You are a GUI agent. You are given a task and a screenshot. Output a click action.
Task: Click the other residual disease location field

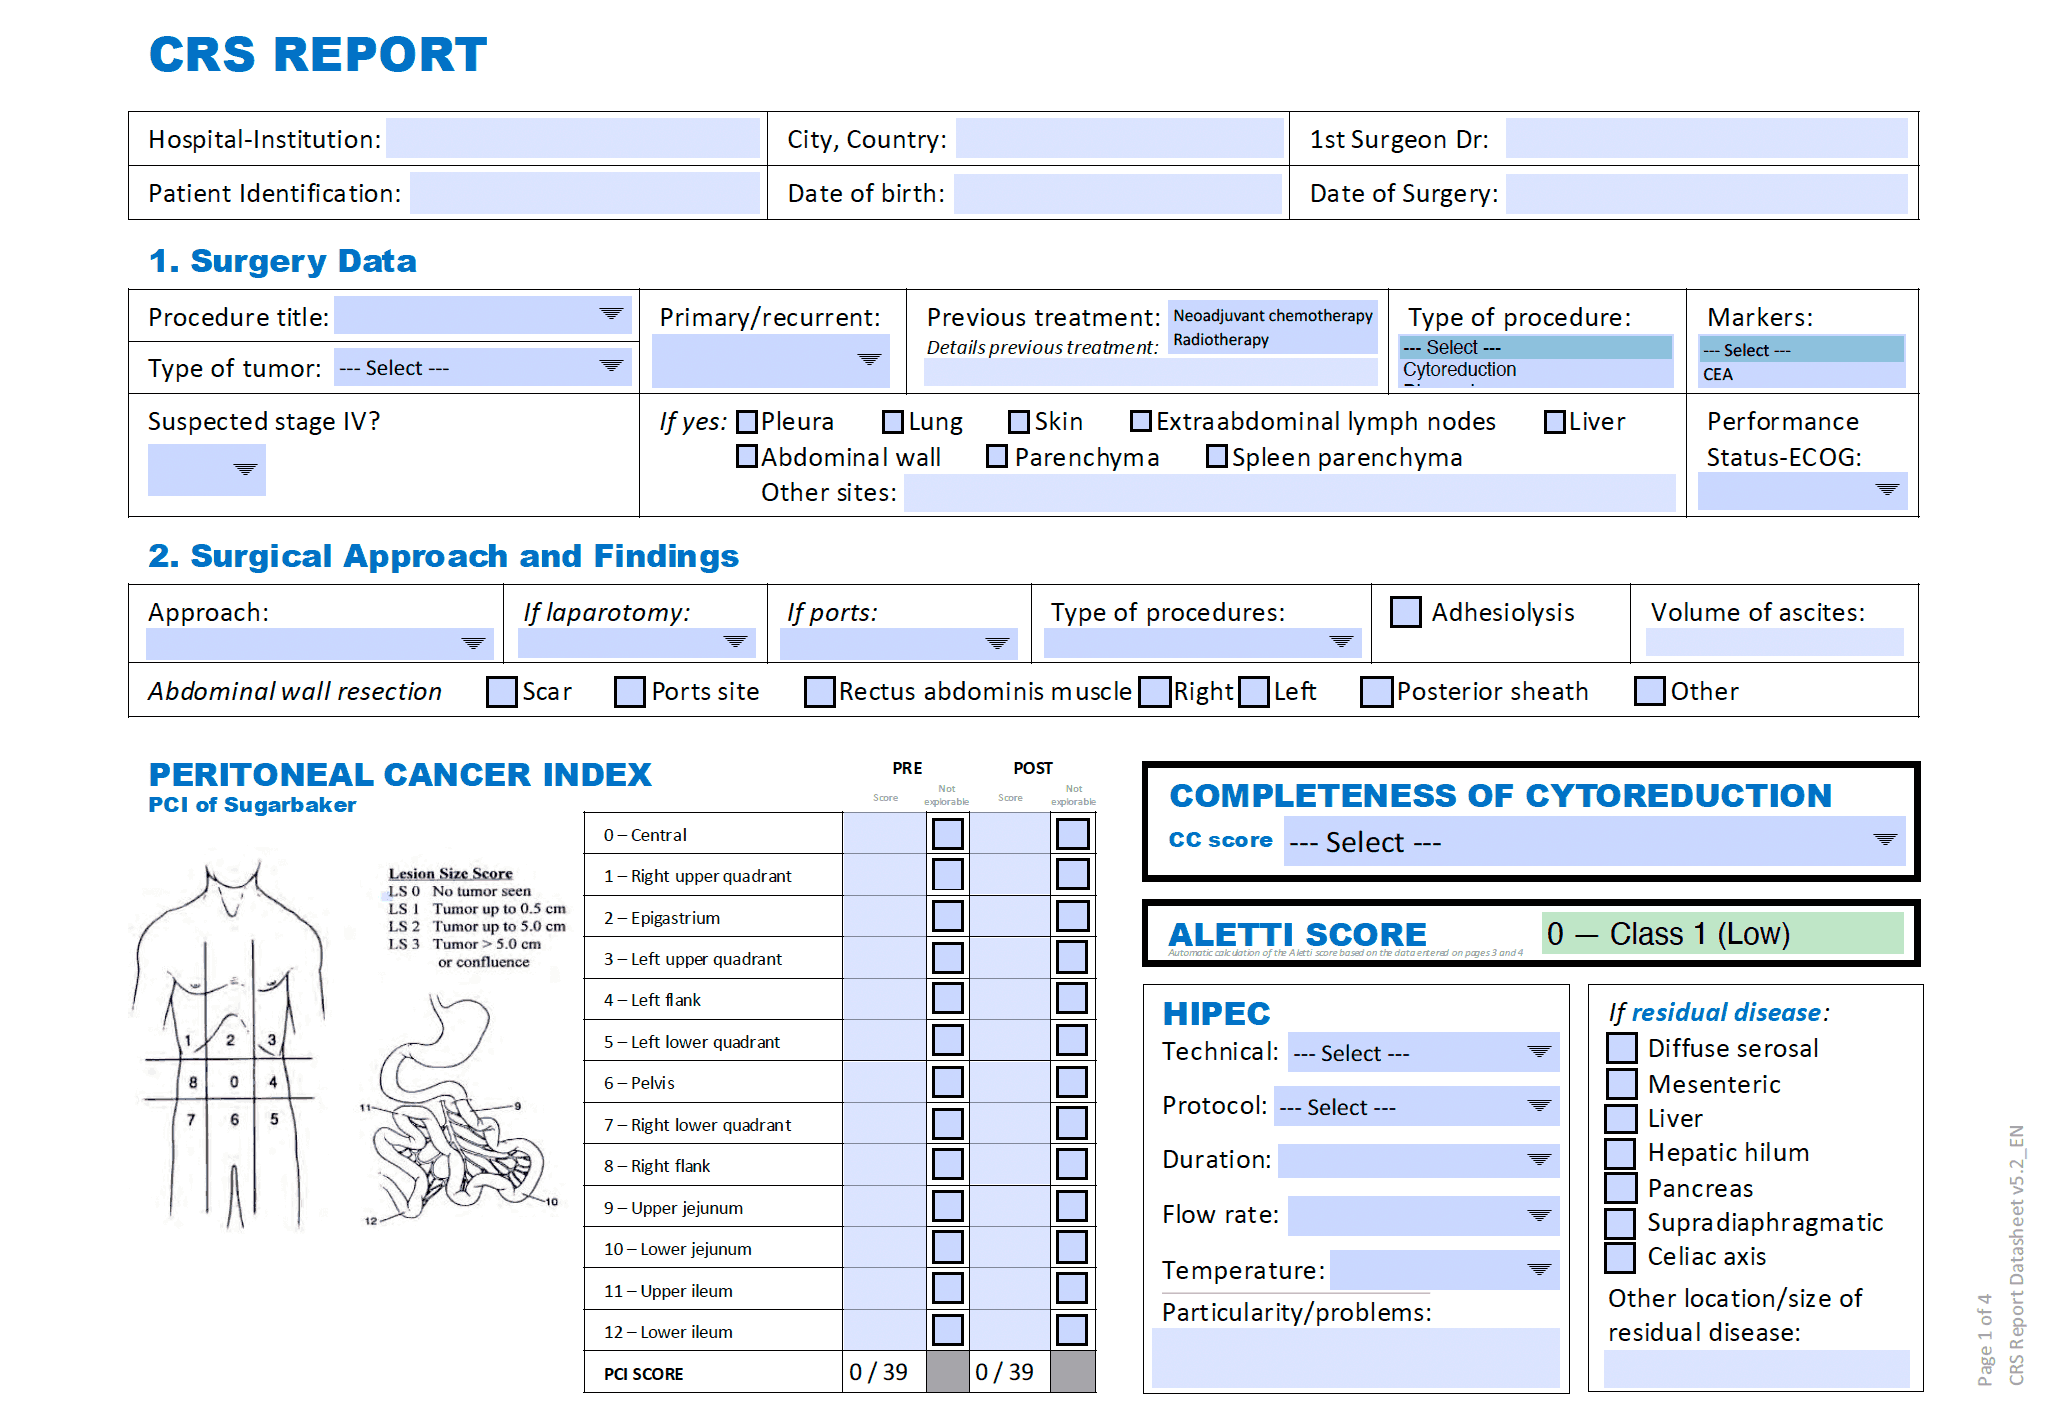[x=1756, y=1368]
